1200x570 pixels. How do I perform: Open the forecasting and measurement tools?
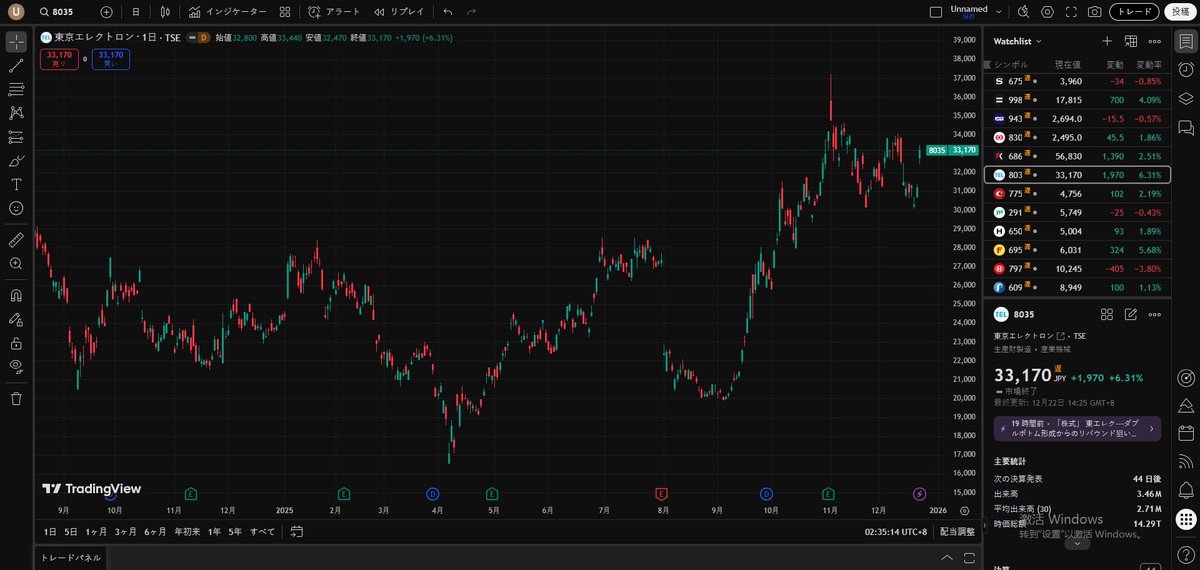click(16, 137)
